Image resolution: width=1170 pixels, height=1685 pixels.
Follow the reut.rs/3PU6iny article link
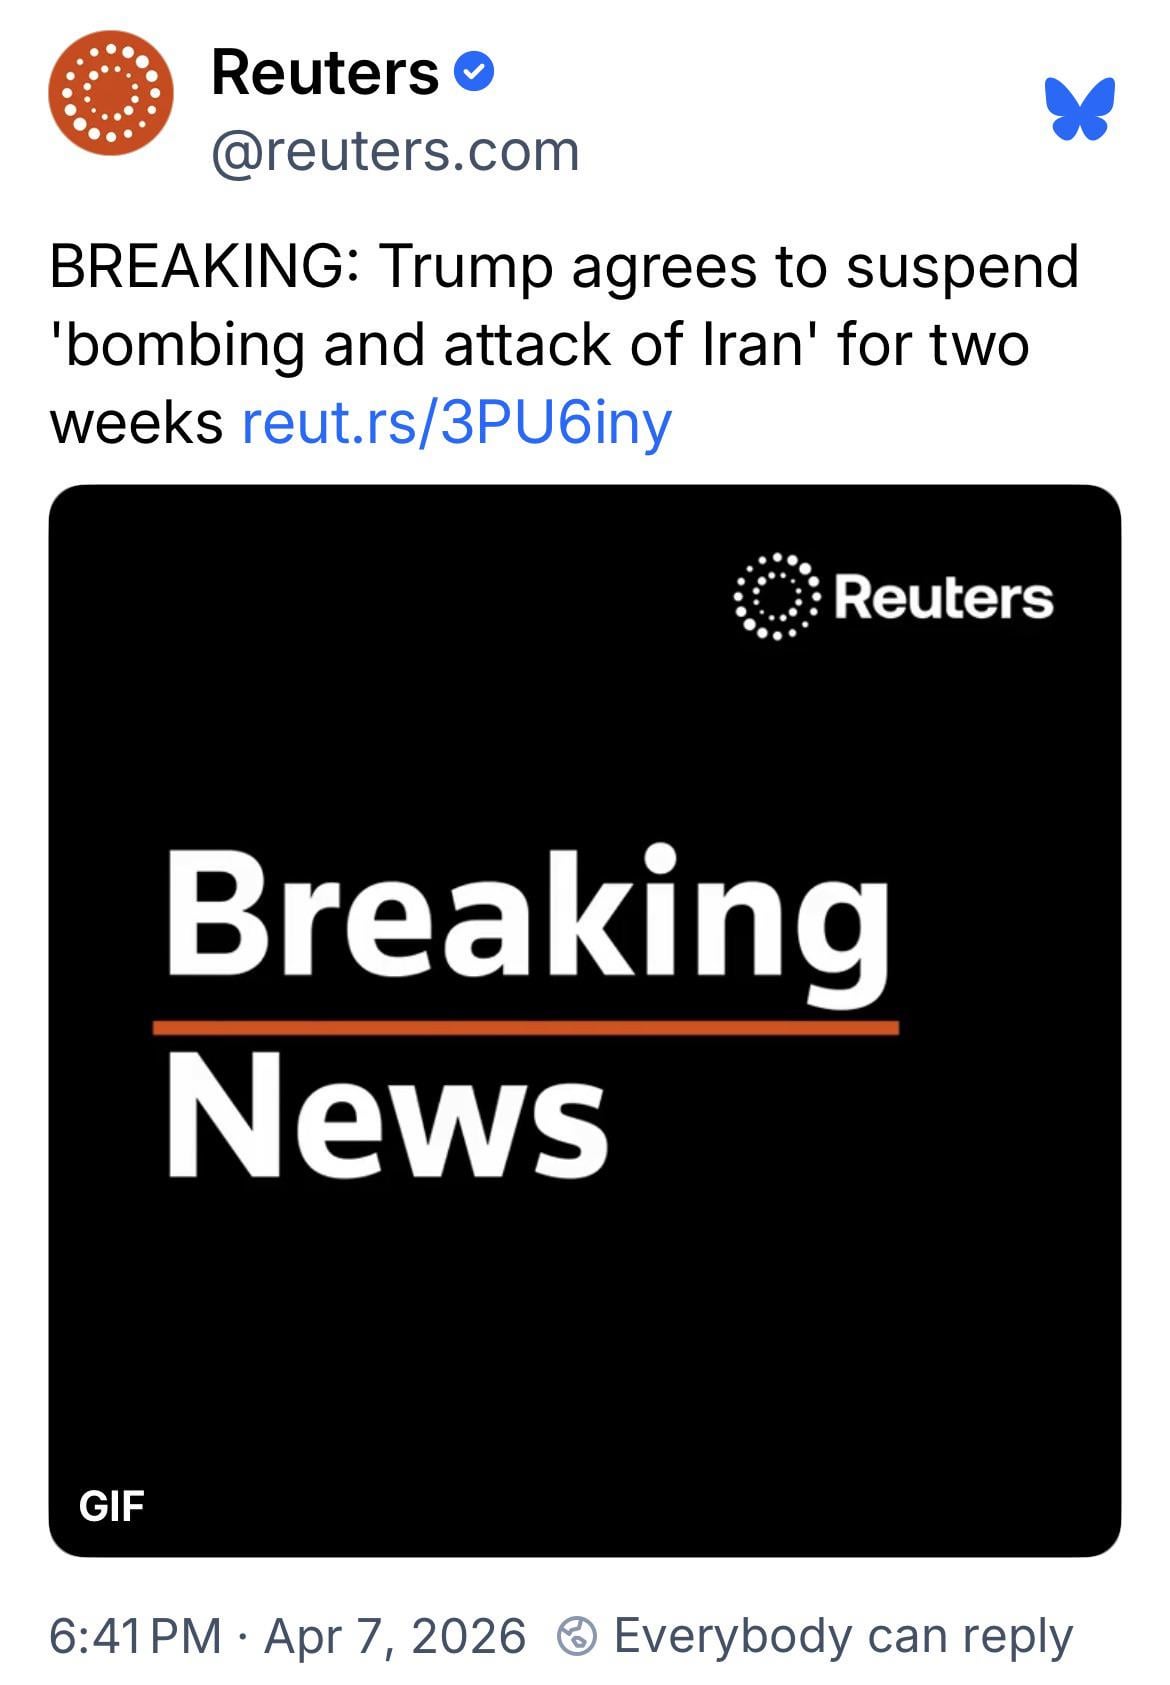(x=457, y=422)
